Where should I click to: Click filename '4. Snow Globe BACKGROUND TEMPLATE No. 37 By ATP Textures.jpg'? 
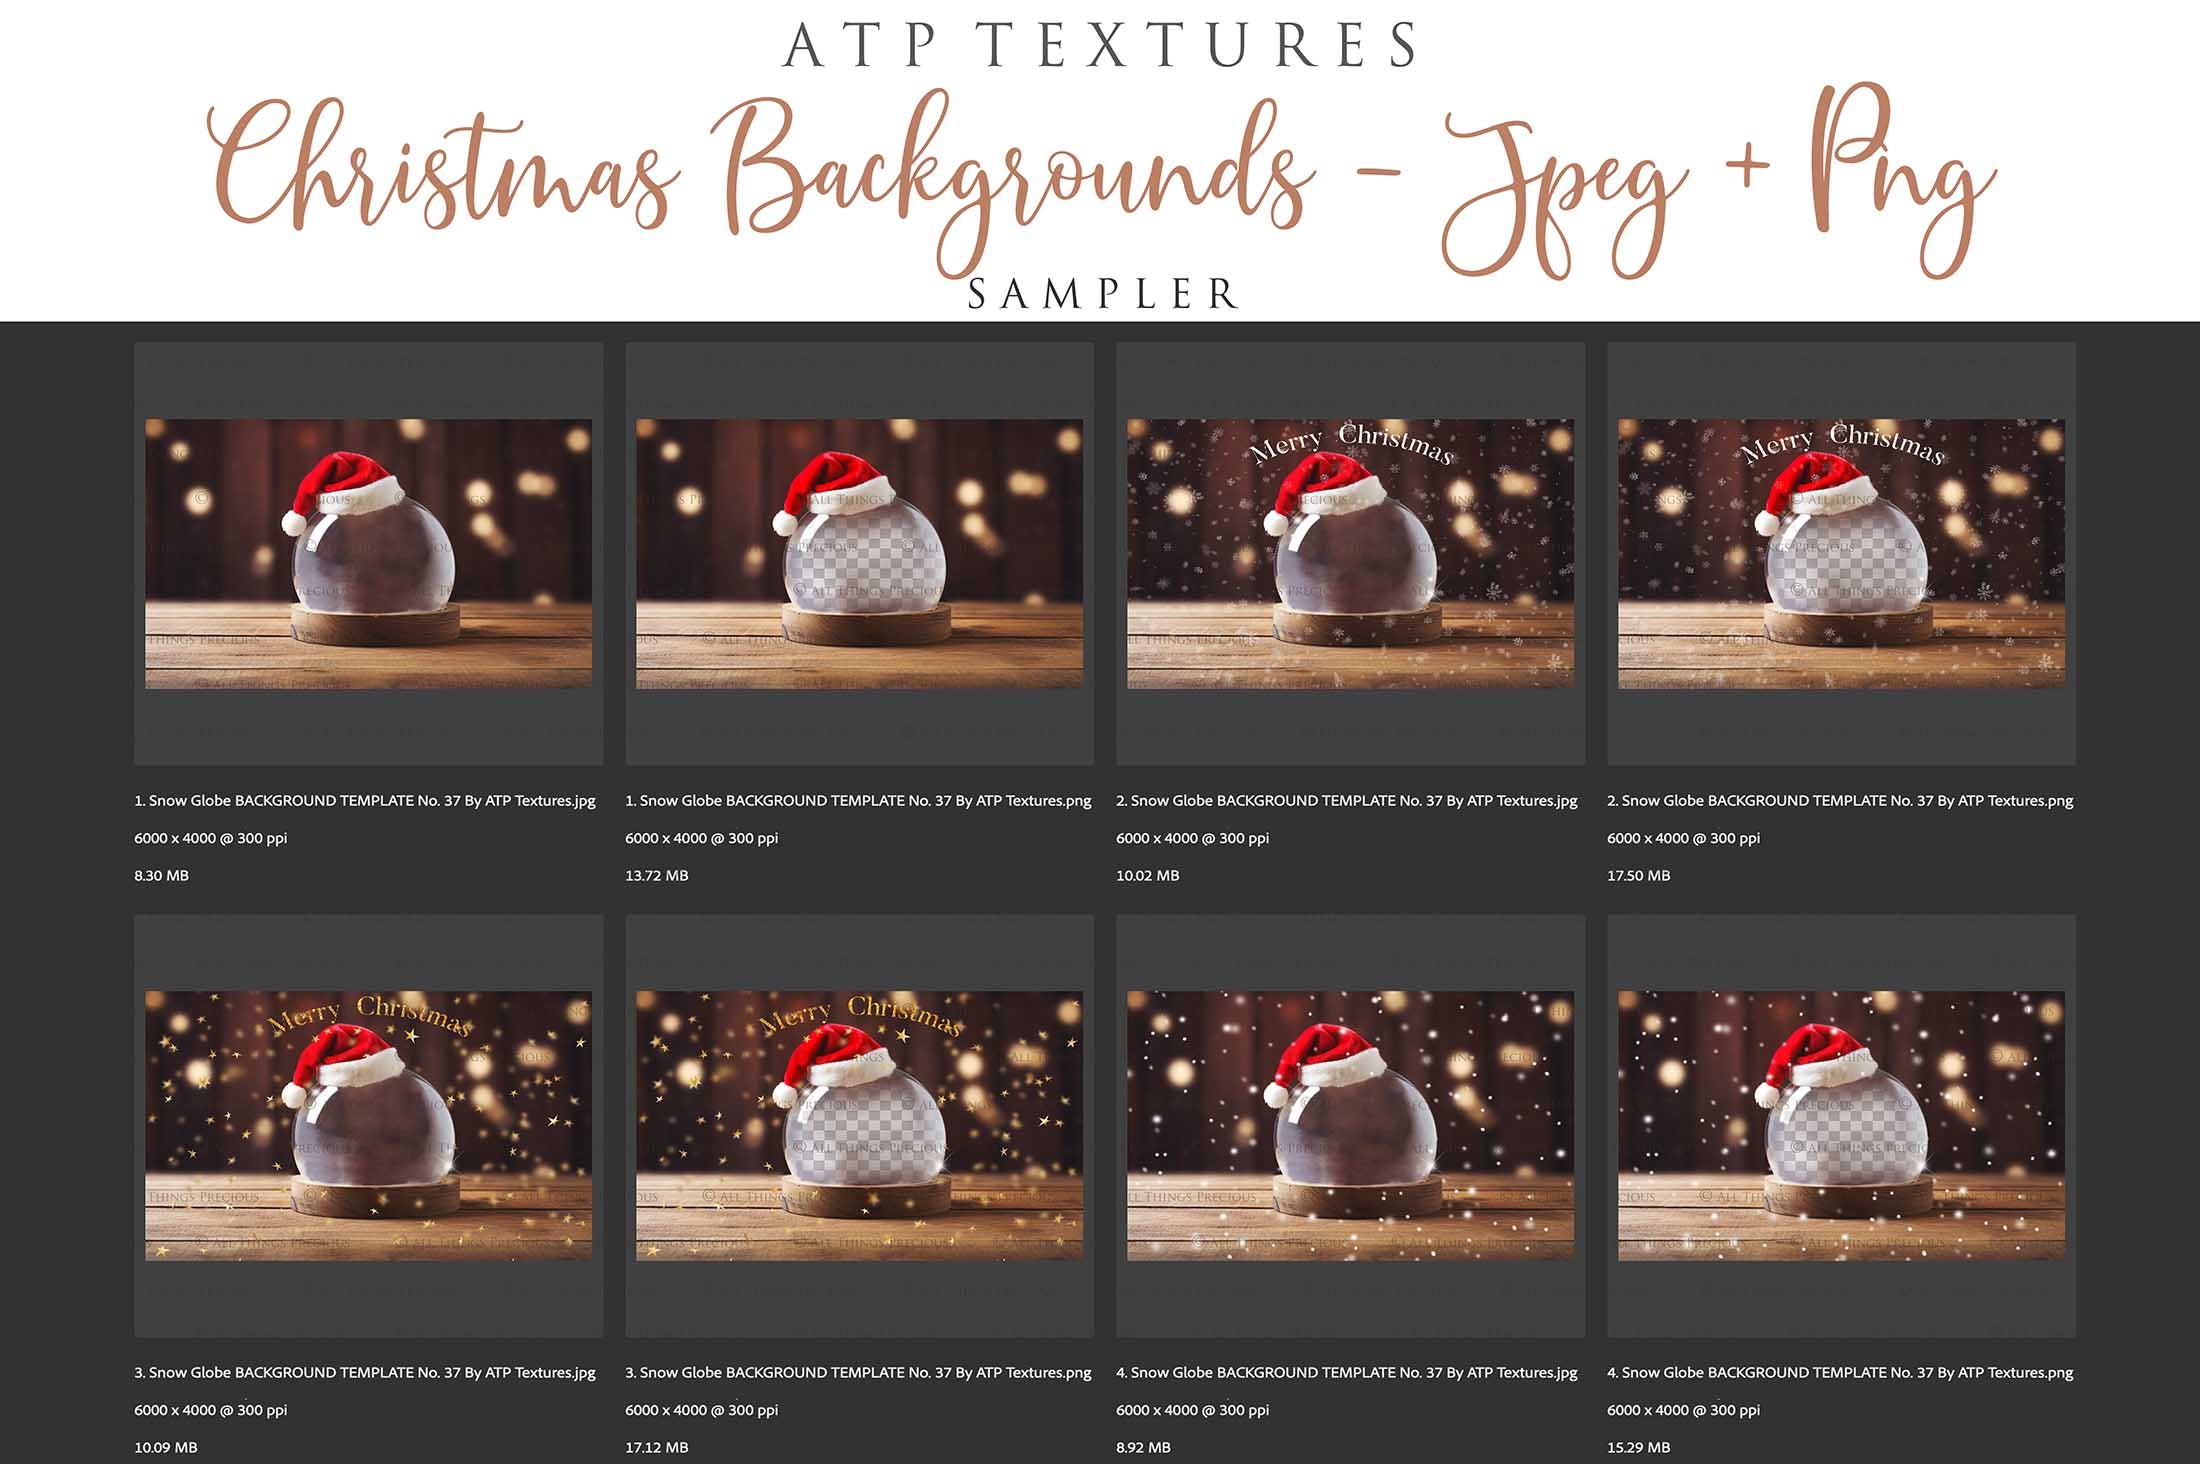[x=1347, y=1373]
